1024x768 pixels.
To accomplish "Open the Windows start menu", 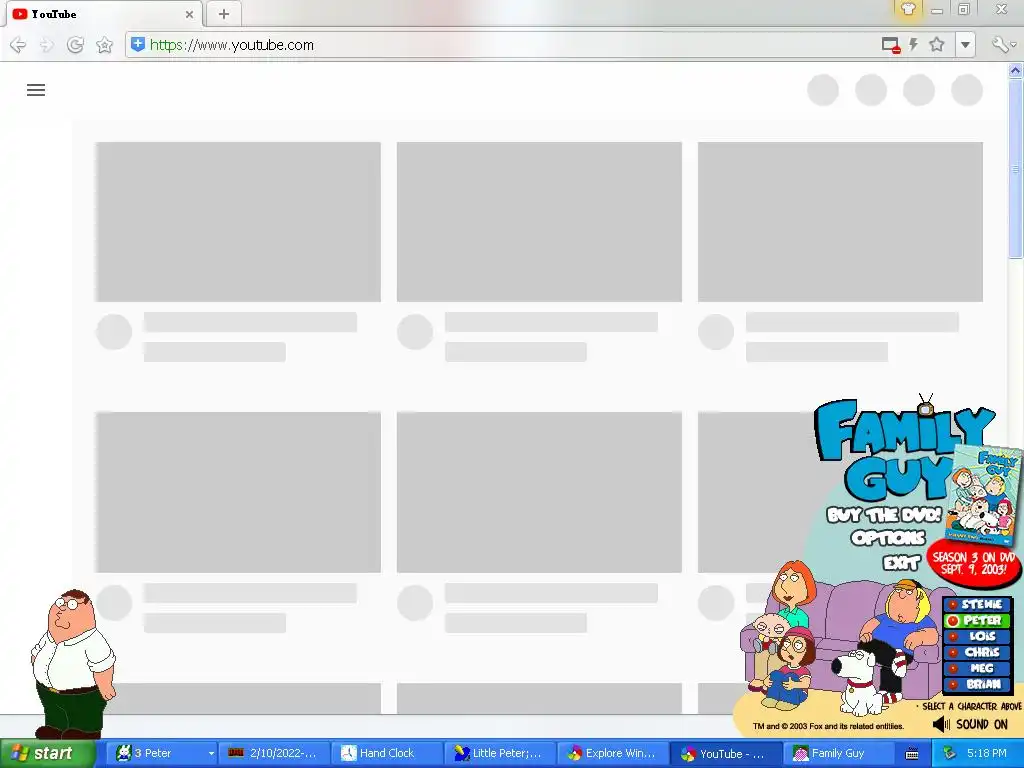I will tap(47, 753).
